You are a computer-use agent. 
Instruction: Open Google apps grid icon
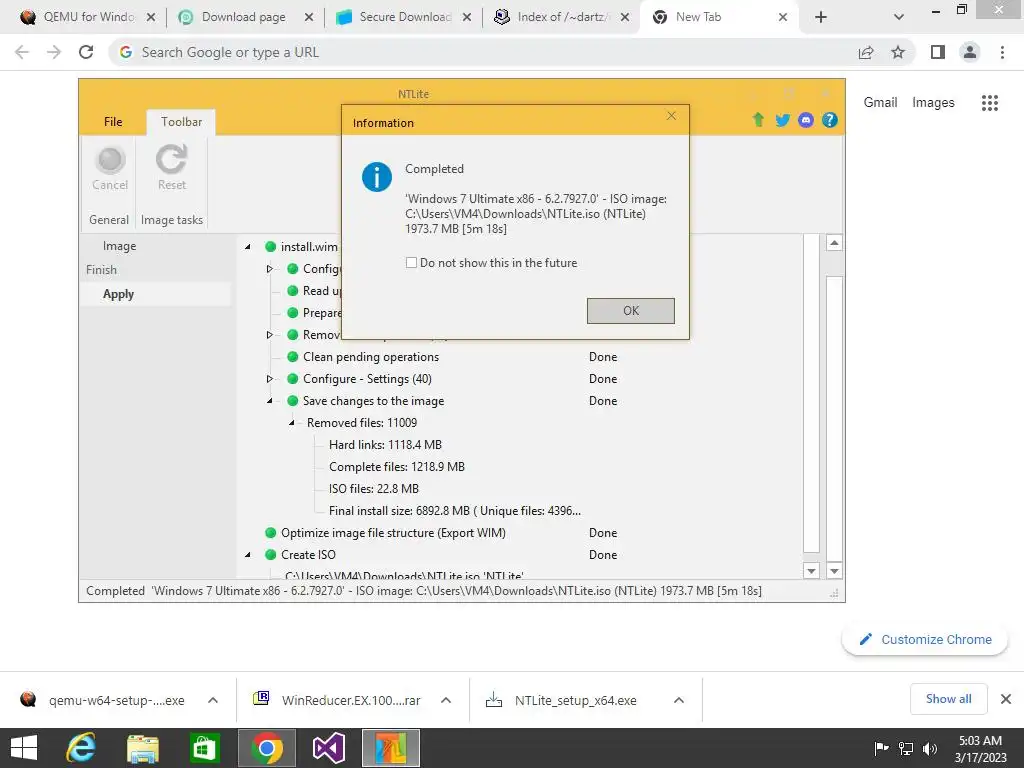(x=989, y=103)
